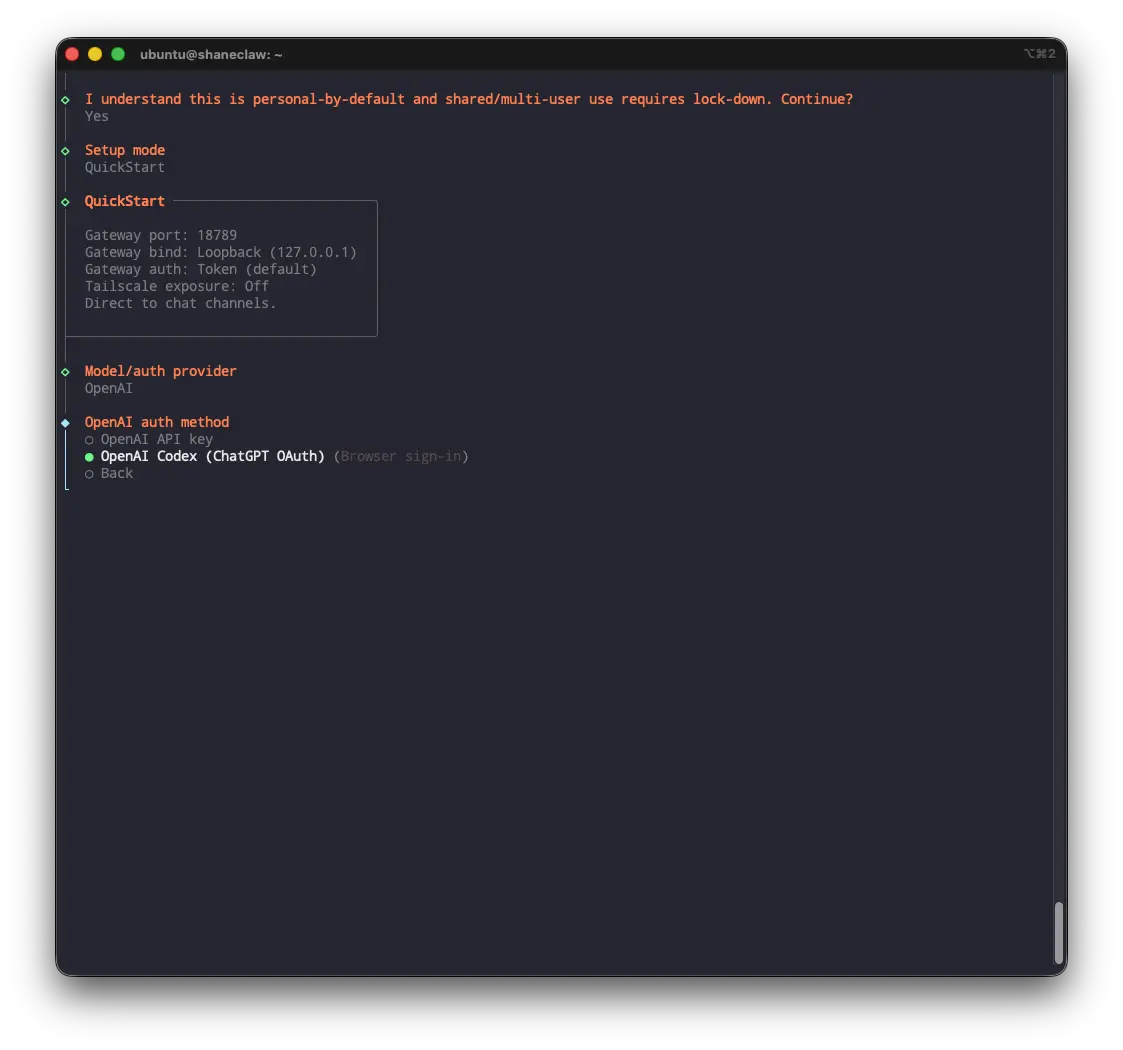
Task: Click the 'QuickStart' answer under Setup mode
Action: pos(125,167)
